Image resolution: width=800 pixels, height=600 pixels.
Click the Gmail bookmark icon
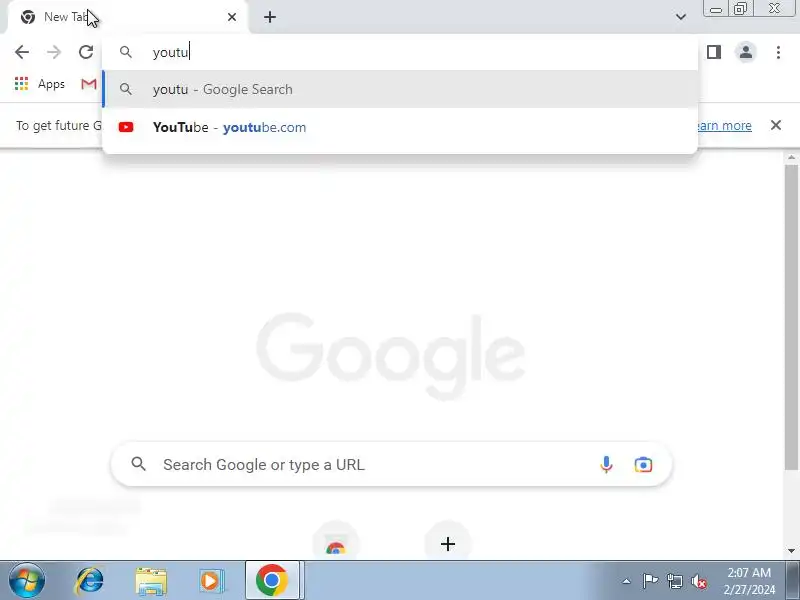coord(89,84)
